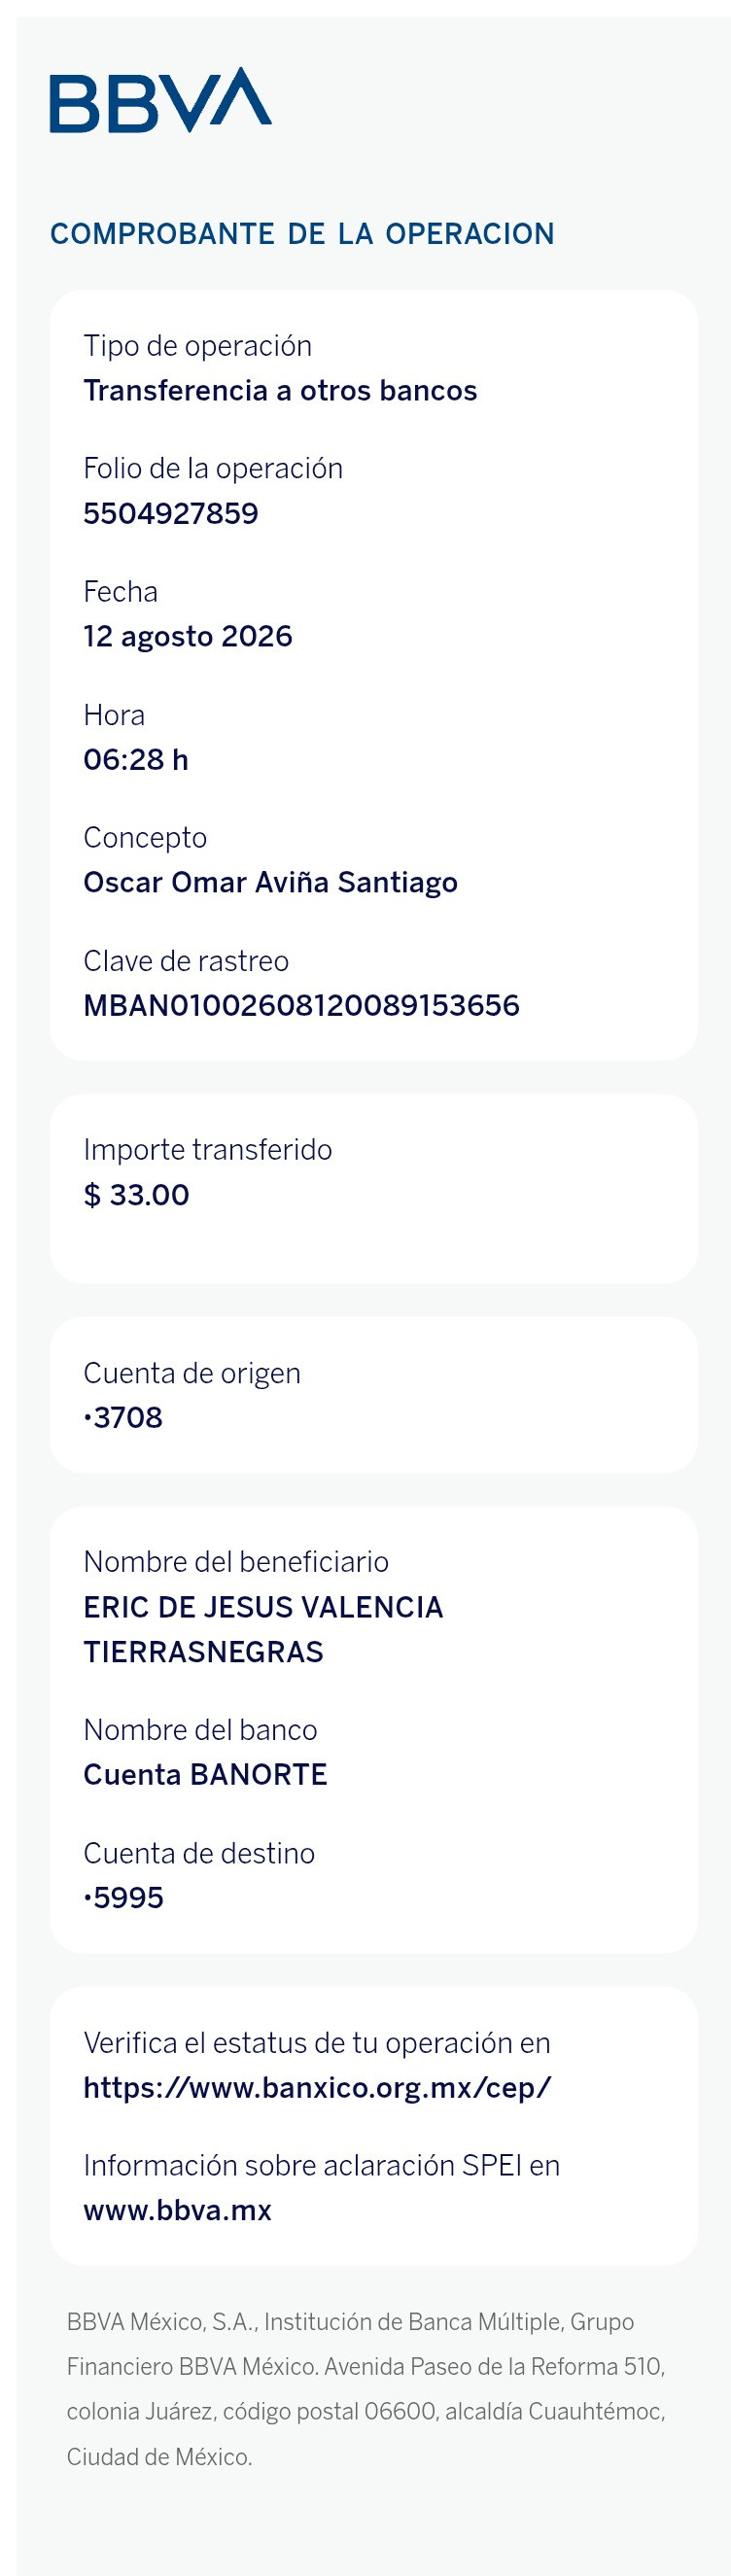731x2576 pixels.
Task: Click the Comprobante de la operacion heading
Action: (x=302, y=234)
